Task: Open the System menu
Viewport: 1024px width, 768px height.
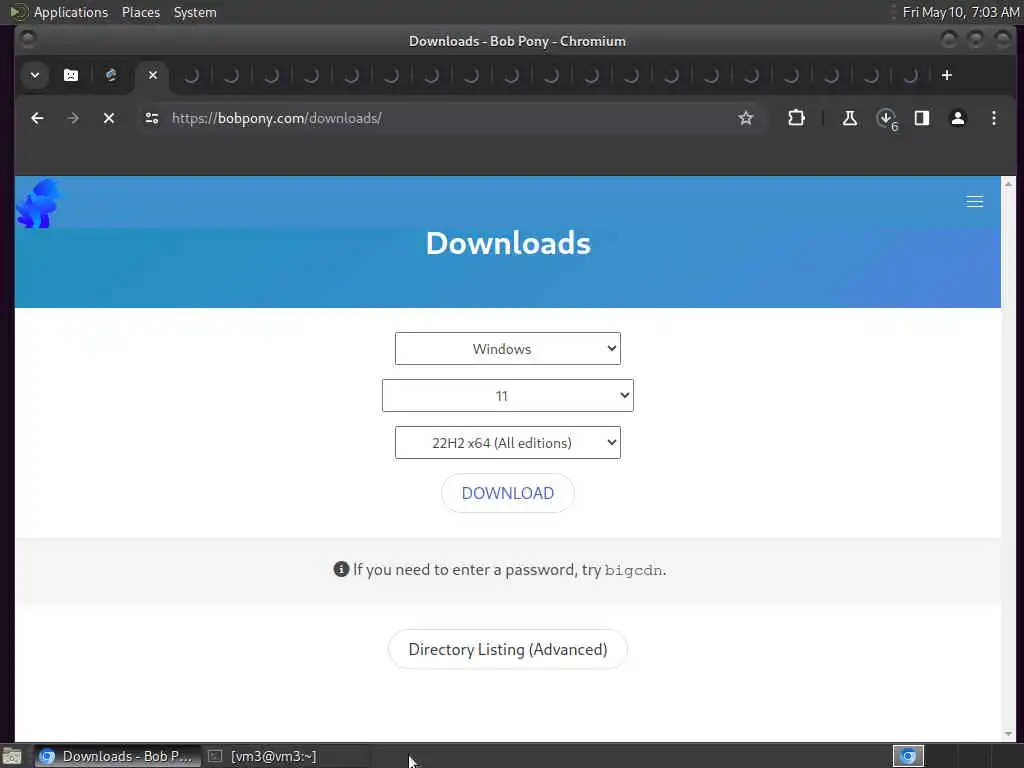Action: (195, 12)
